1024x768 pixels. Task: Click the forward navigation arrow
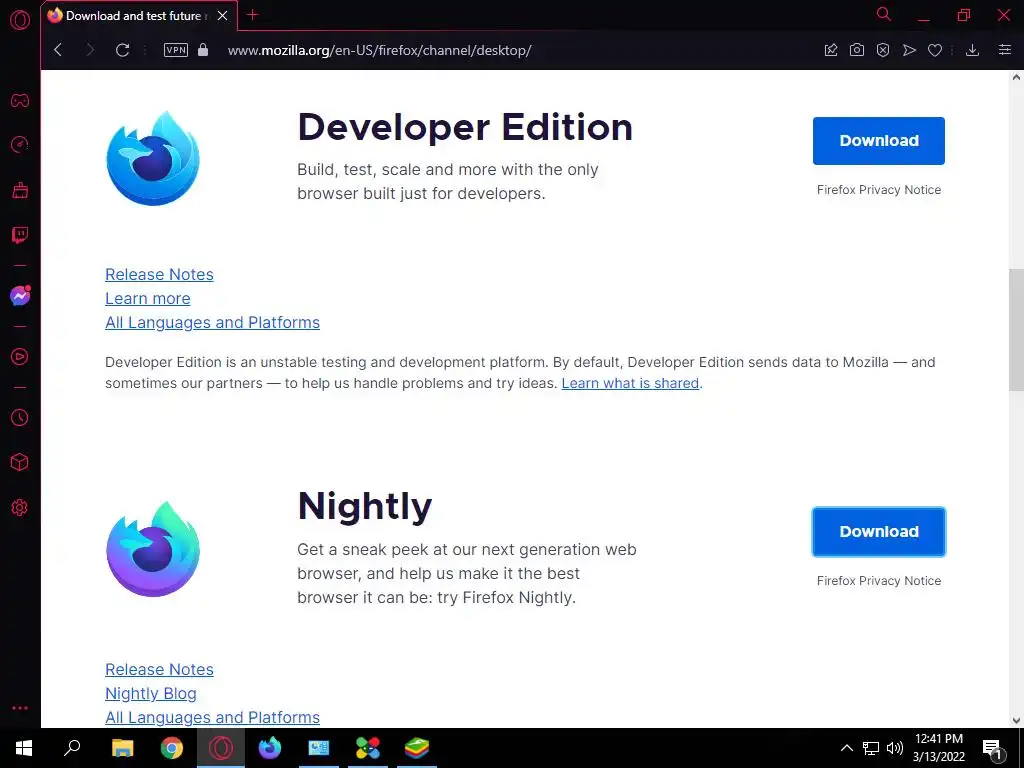90,50
